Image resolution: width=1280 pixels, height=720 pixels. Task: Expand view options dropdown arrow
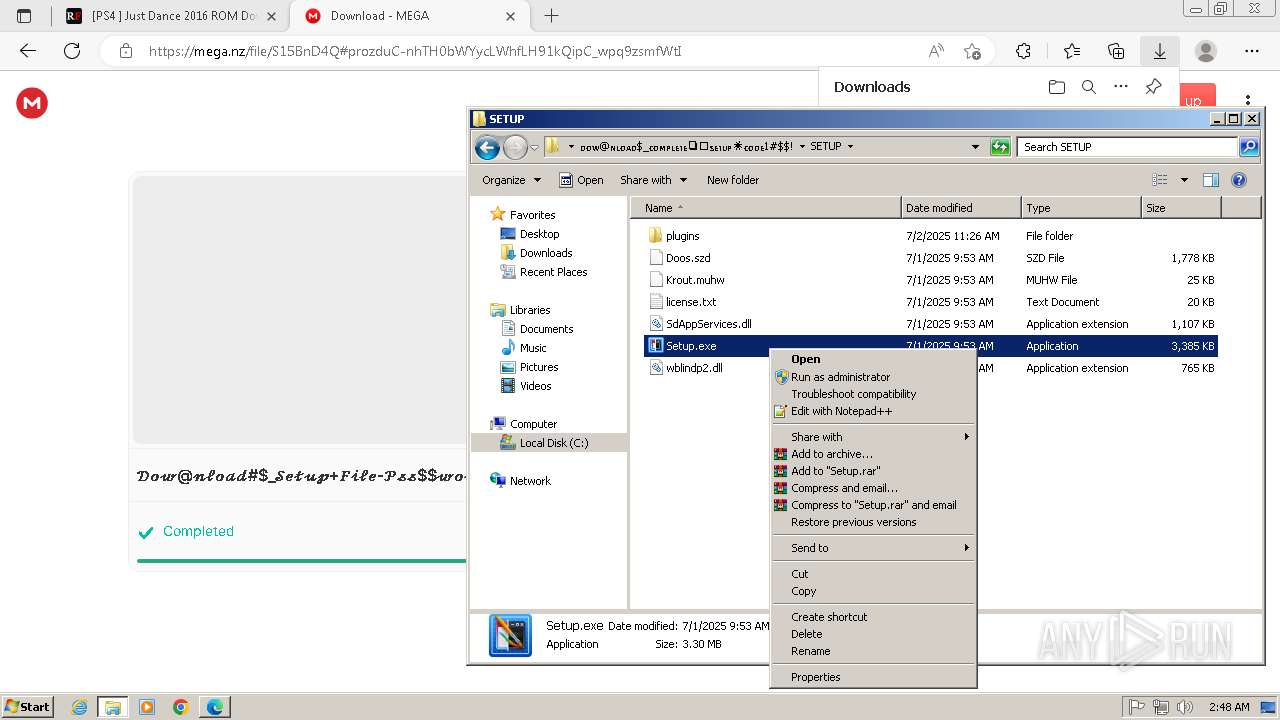click(1184, 180)
